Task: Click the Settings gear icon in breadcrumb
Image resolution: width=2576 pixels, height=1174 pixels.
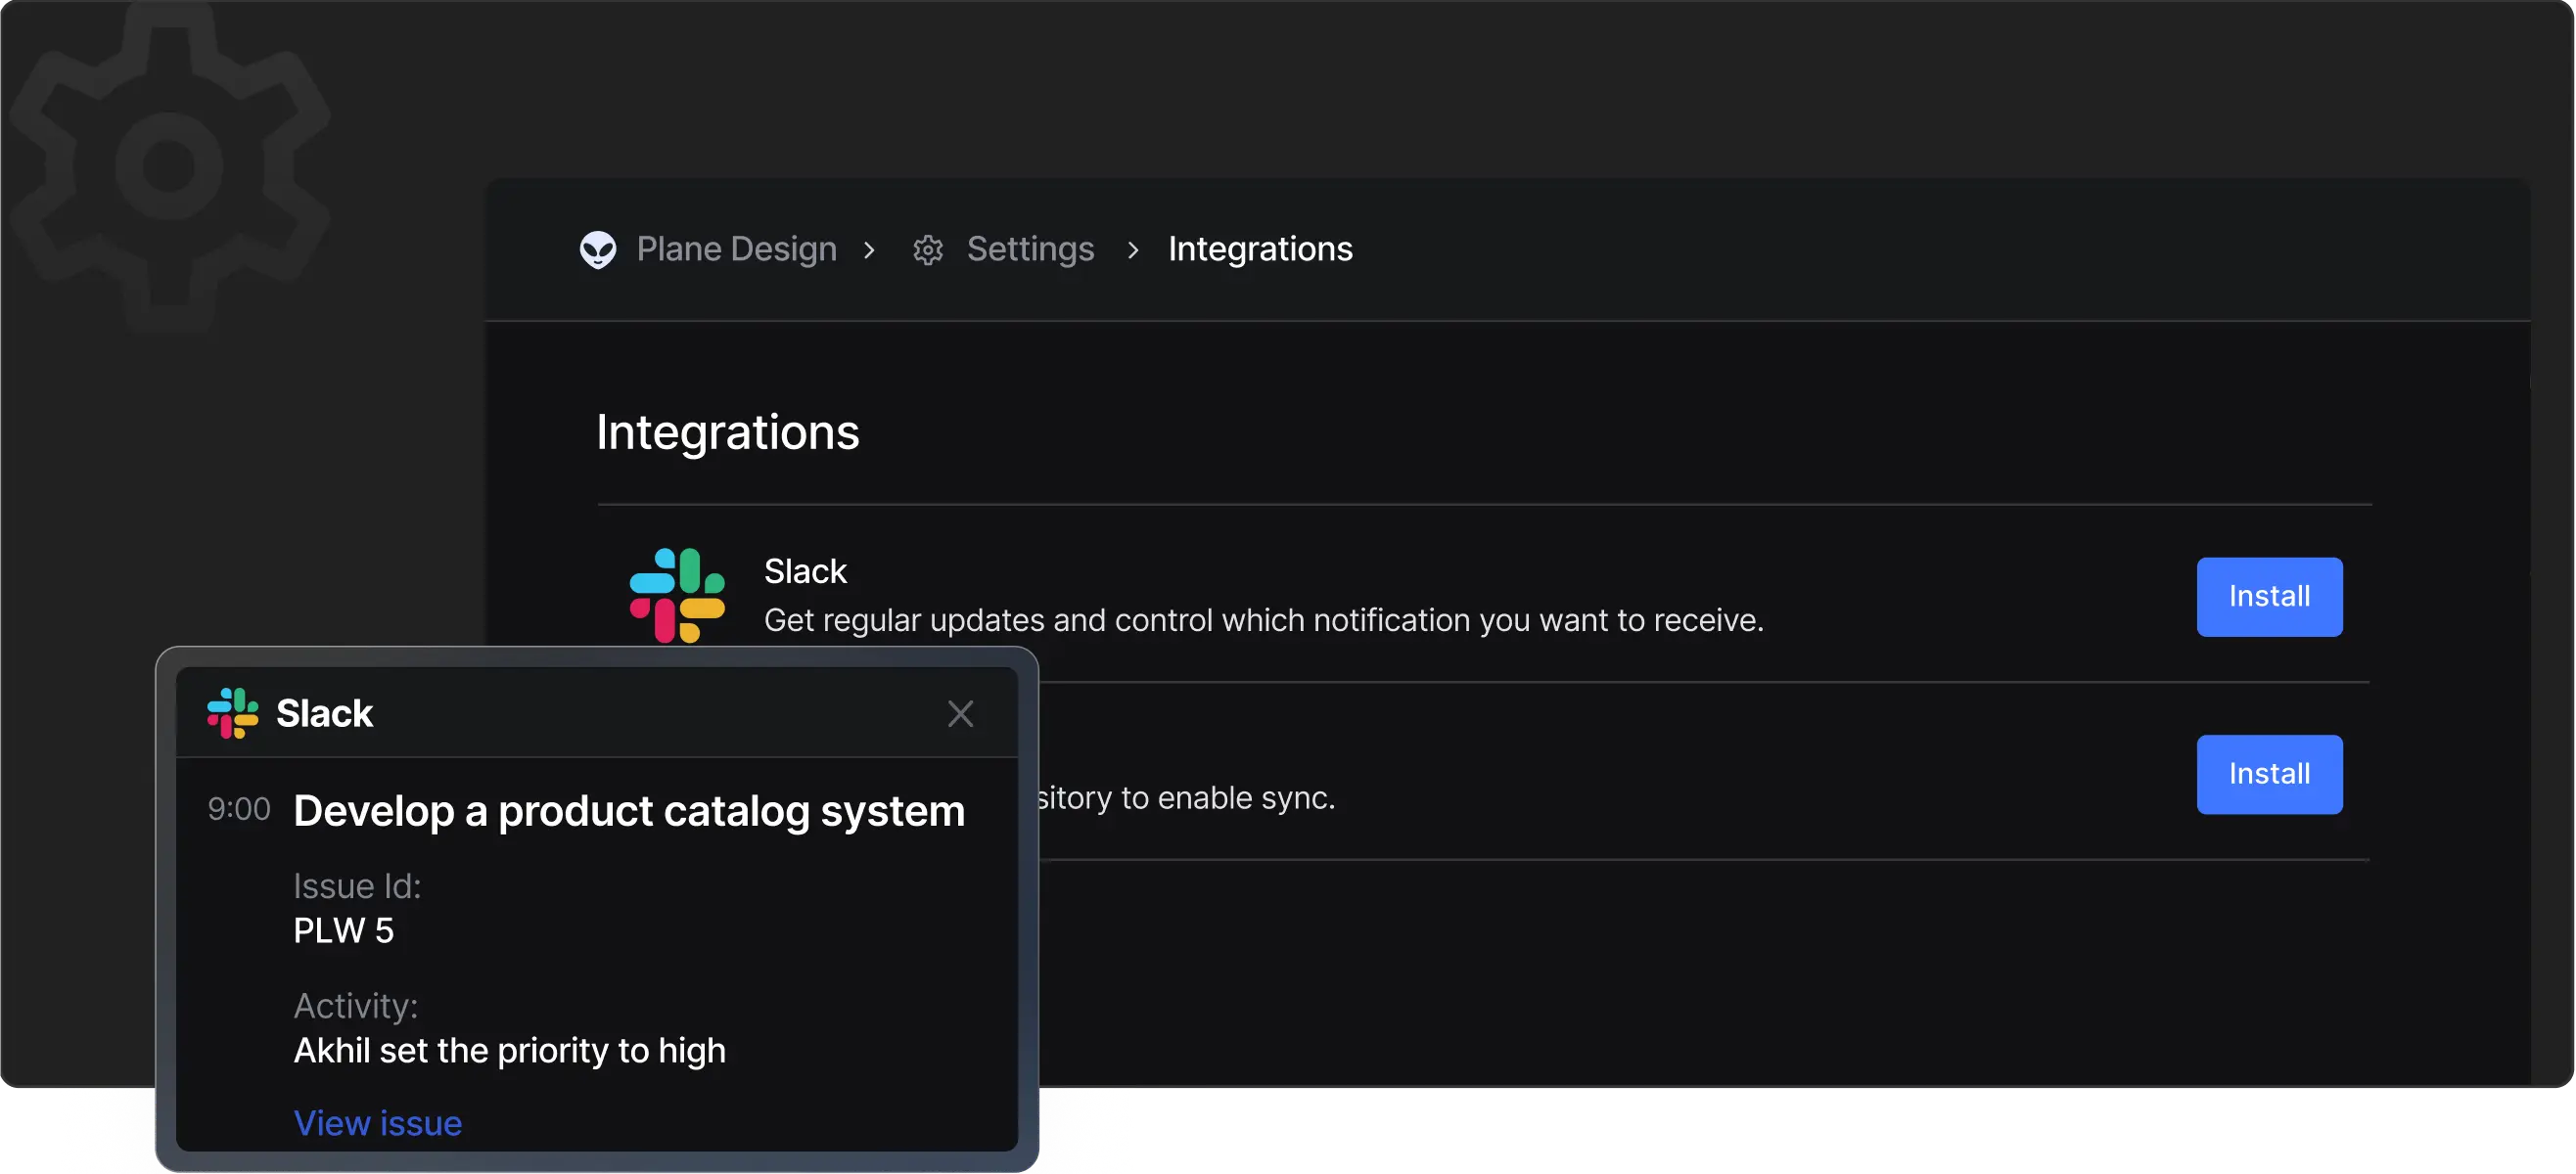Action: [x=928, y=250]
